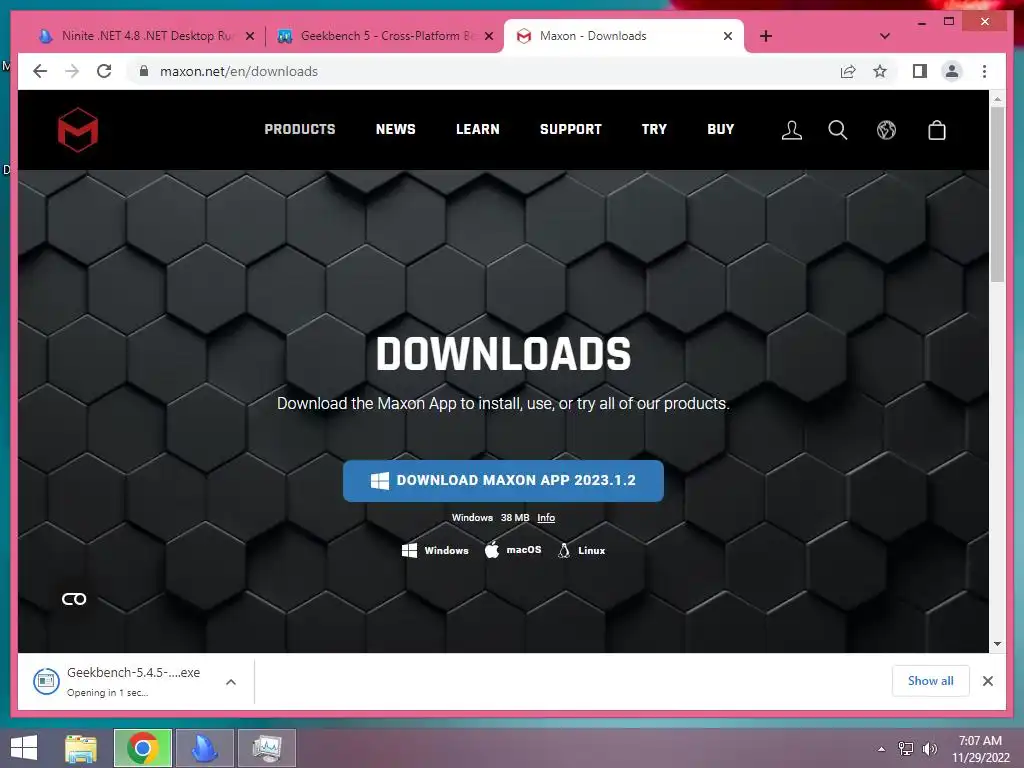Share this page via share icon
This screenshot has height=768, width=1024.
click(x=848, y=71)
